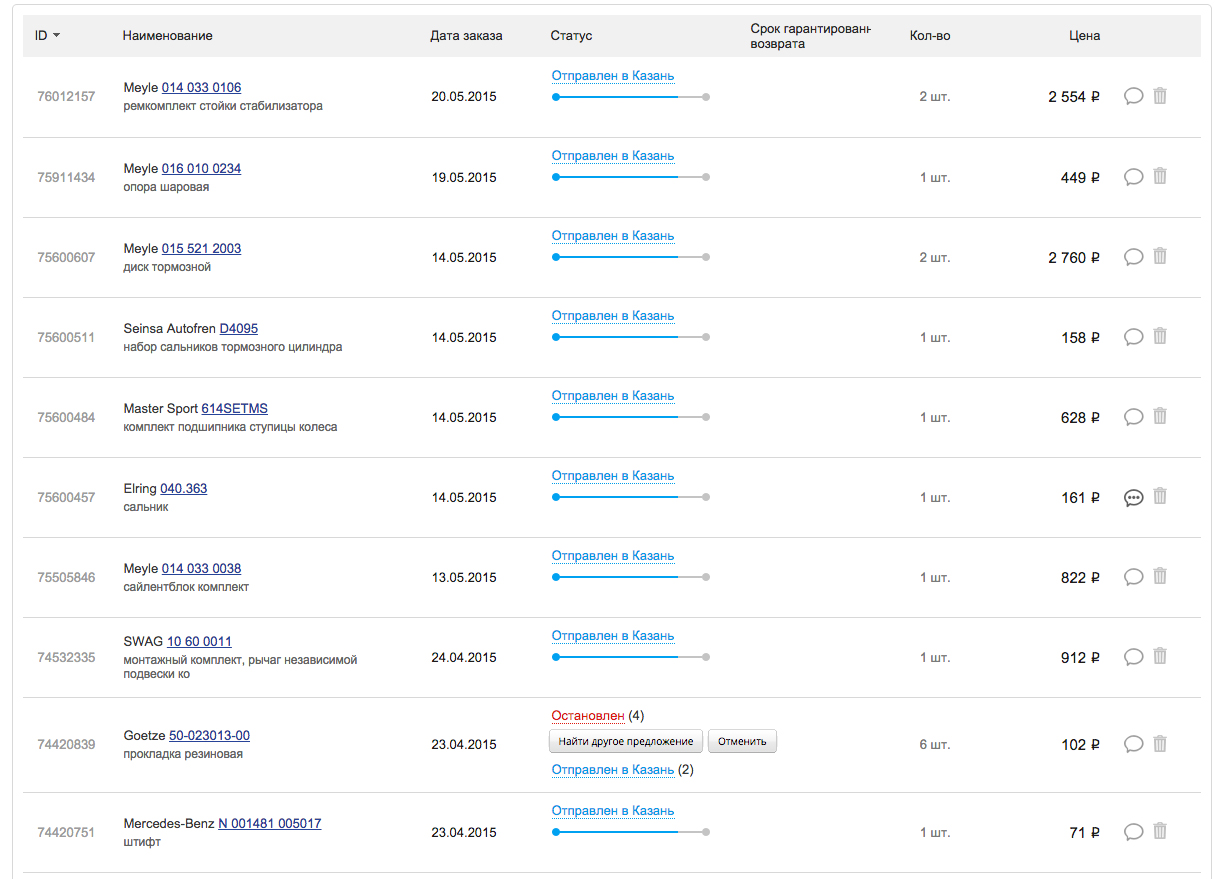
Task: Open comment icon for order 75911434
Action: 1133,177
